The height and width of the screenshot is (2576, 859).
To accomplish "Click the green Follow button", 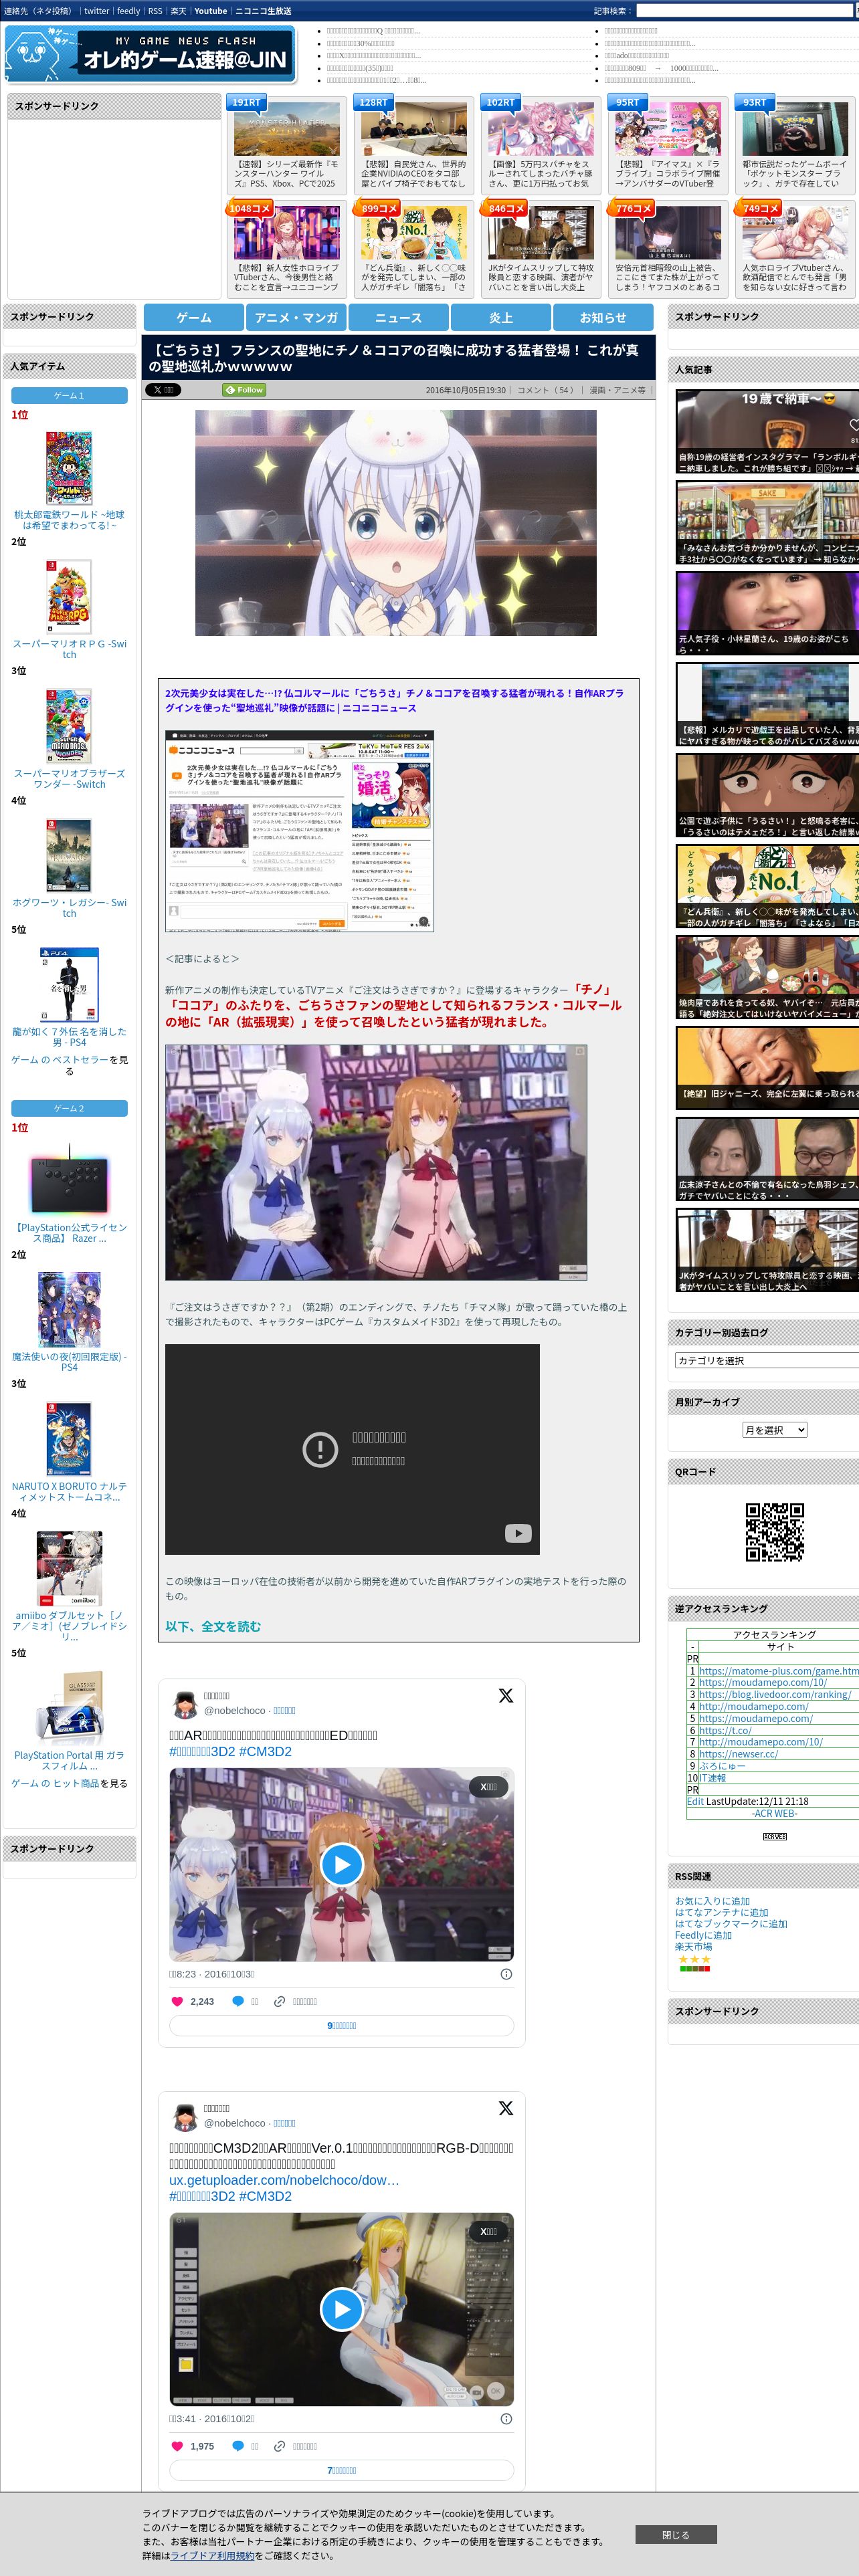I will (x=244, y=390).
